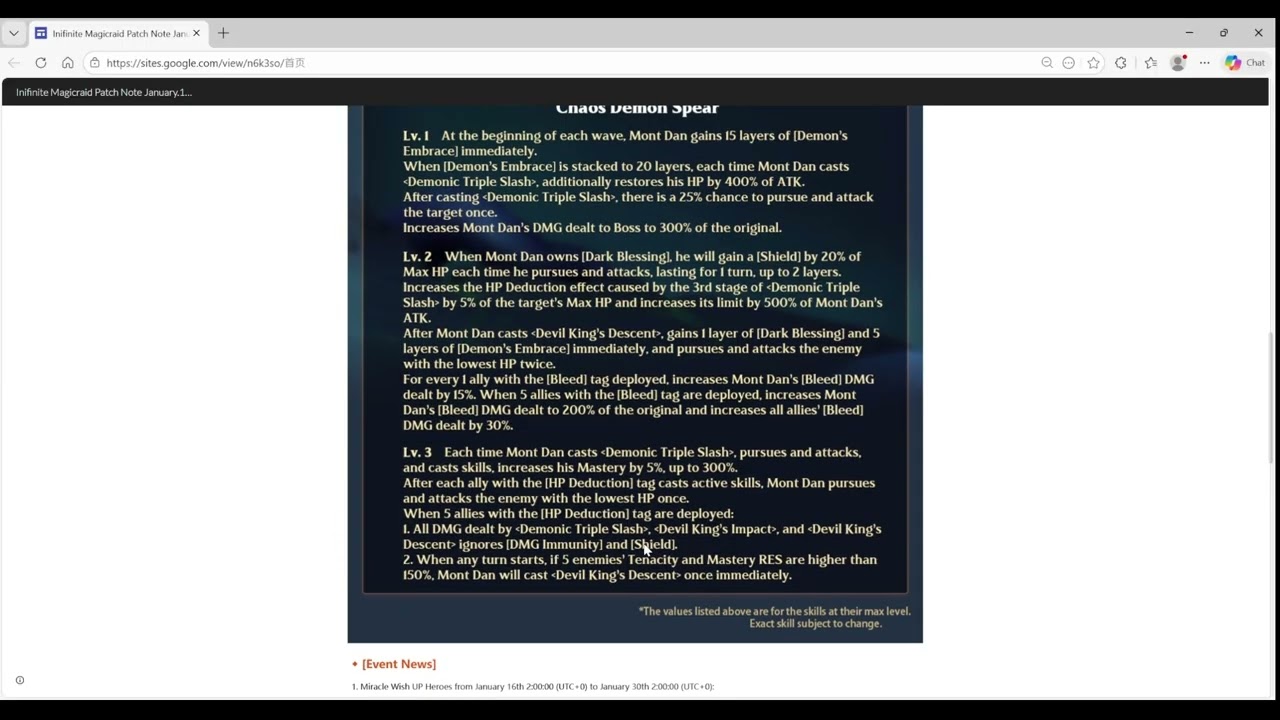Add this page to favorites
This screenshot has height=720, width=1280.
pyautogui.click(x=1094, y=62)
